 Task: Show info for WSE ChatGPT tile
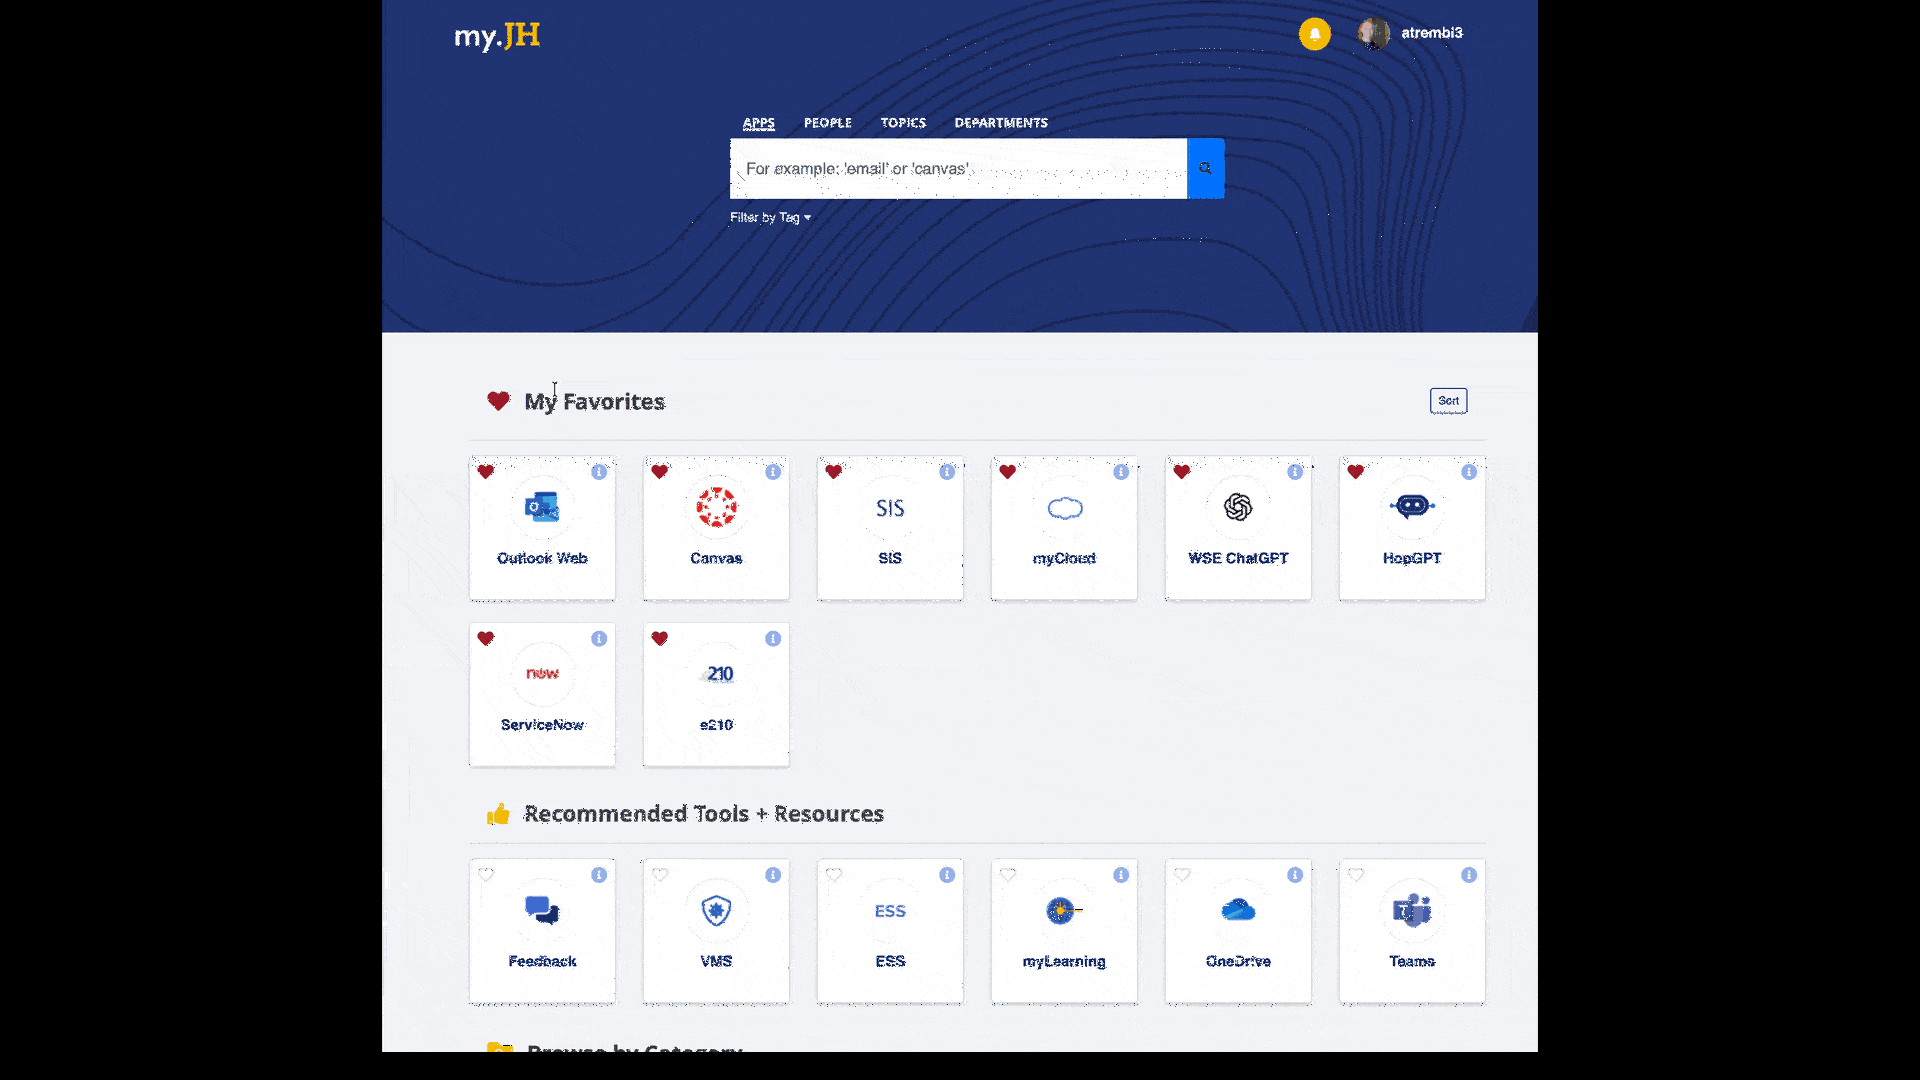pyautogui.click(x=1295, y=472)
